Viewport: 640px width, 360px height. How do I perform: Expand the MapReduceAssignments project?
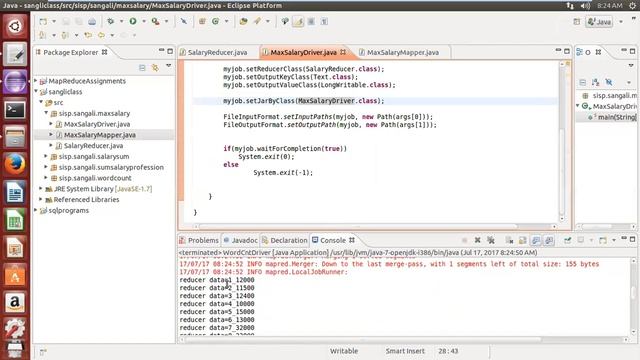36,81
